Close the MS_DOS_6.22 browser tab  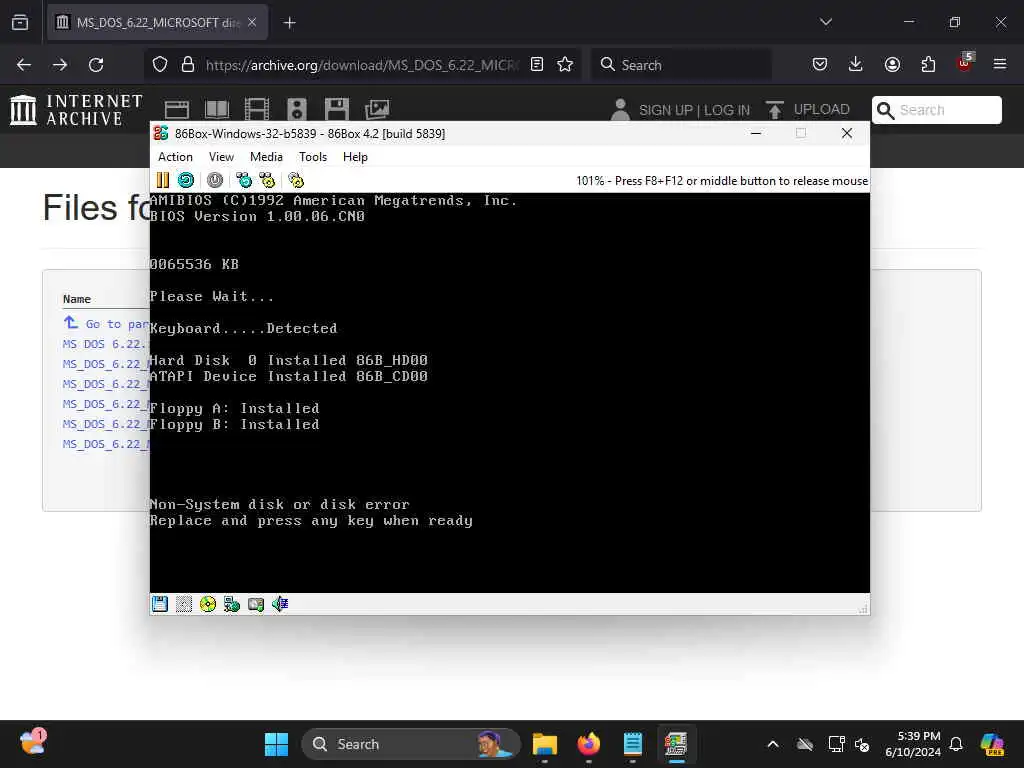tap(252, 23)
